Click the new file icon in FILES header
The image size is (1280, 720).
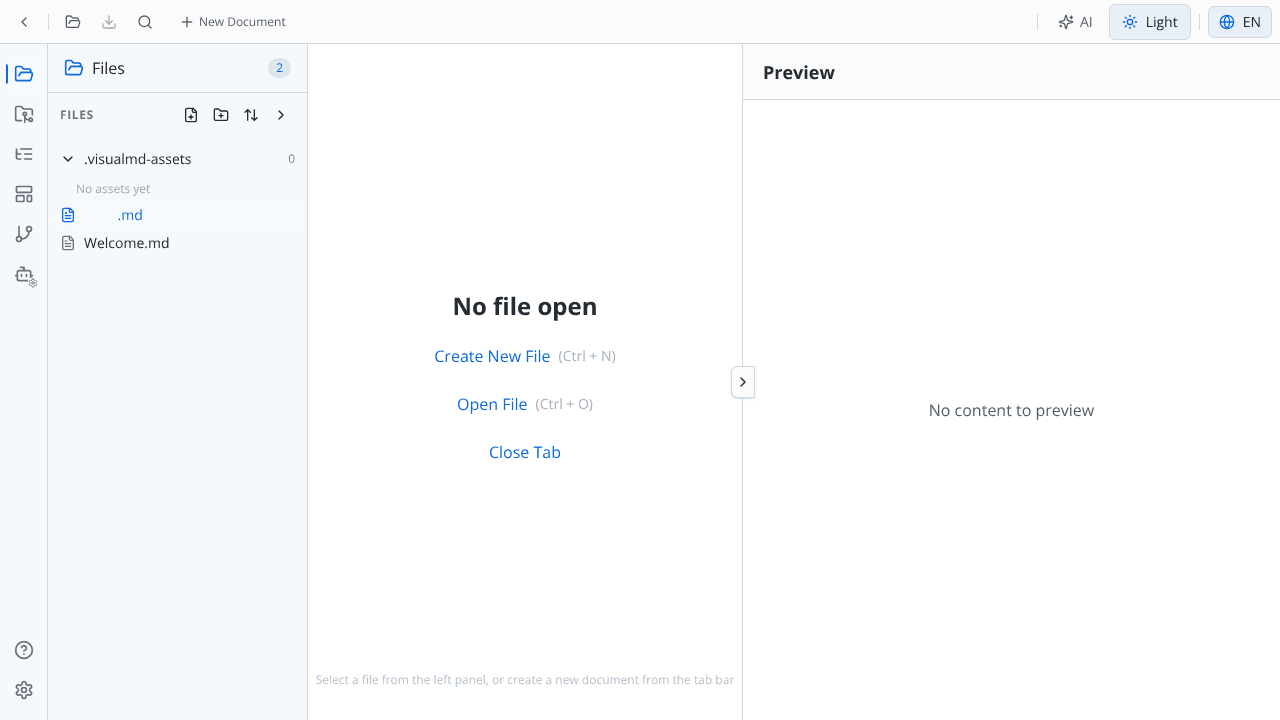pos(191,115)
